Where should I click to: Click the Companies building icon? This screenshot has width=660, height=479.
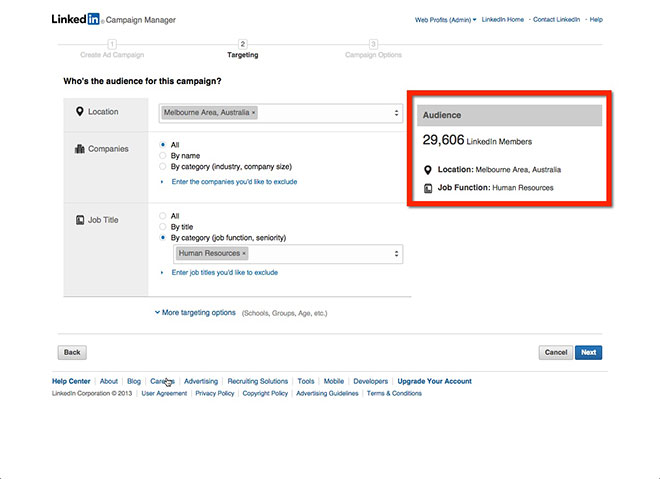pyautogui.click(x=80, y=149)
